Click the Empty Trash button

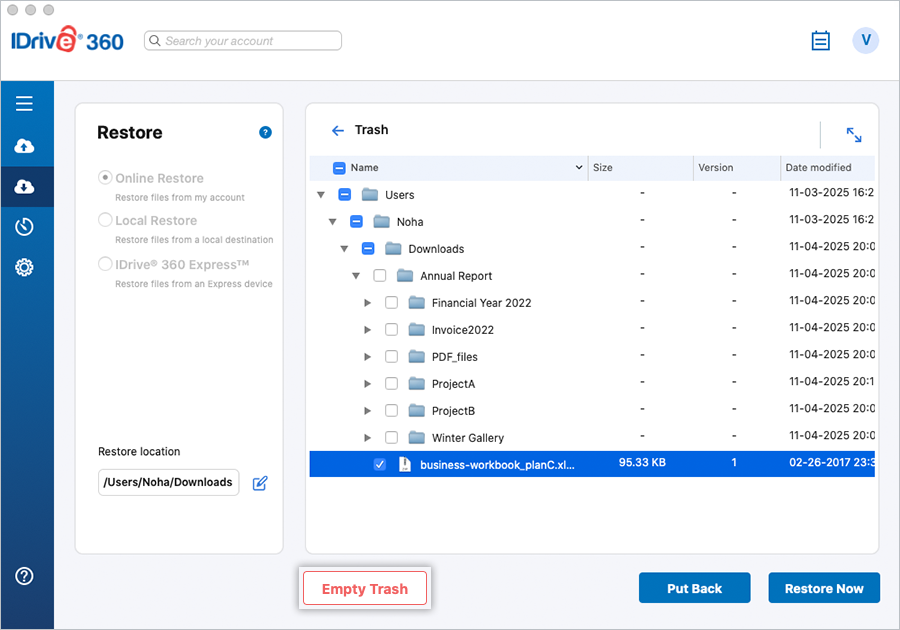pyautogui.click(x=365, y=589)
